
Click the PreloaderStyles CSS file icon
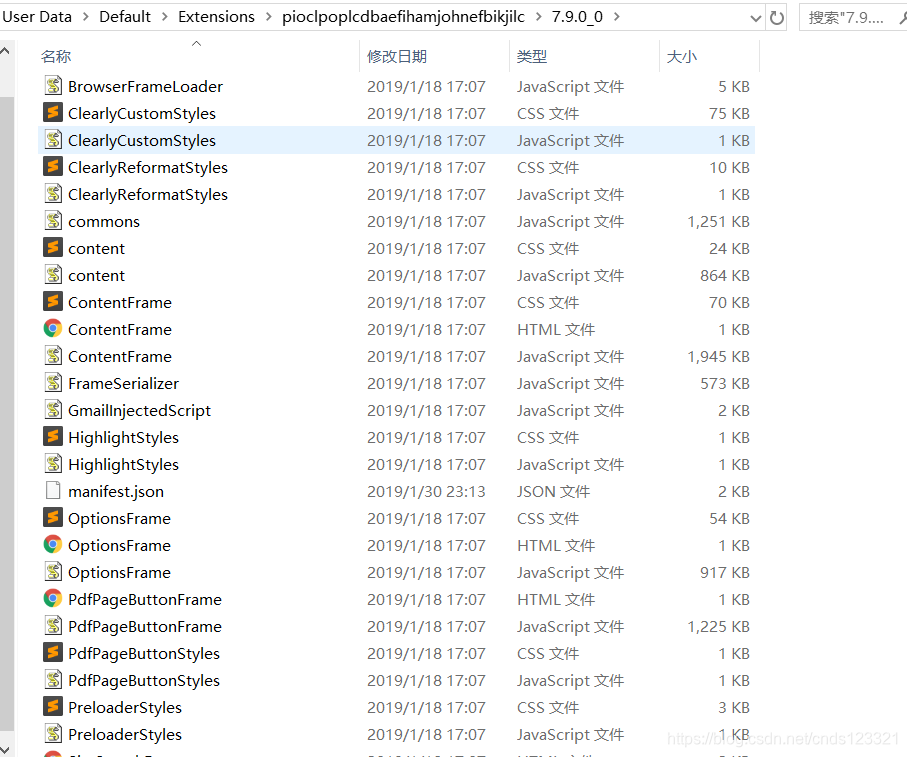pos(53,707)
